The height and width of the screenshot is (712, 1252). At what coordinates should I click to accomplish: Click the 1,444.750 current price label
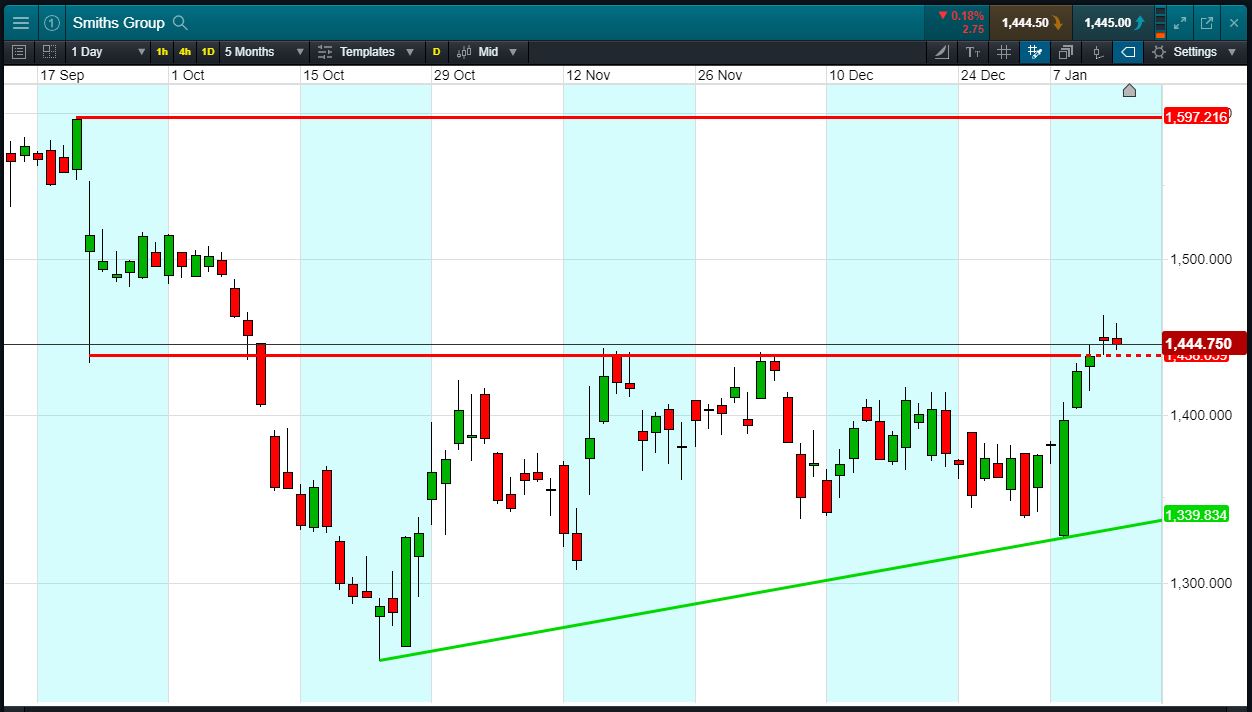(1204, 344)
